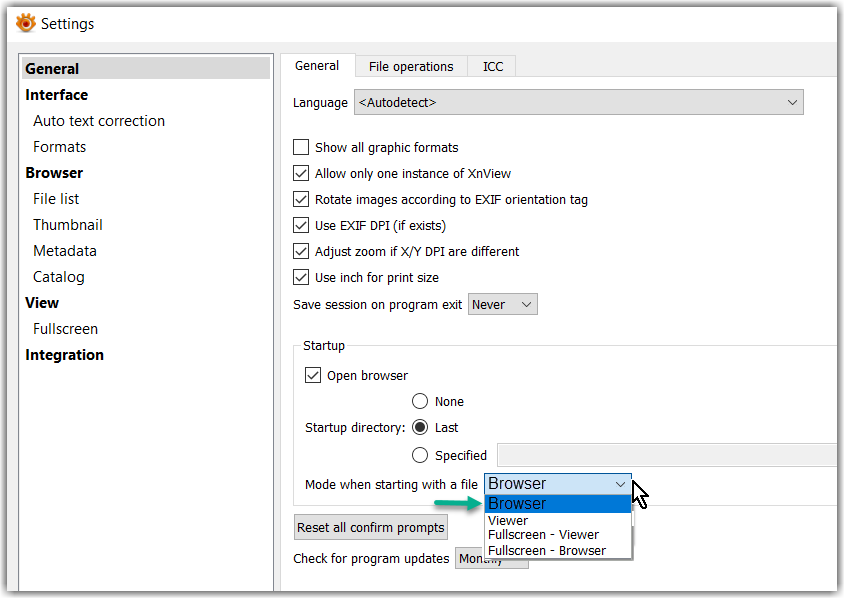Click the XnView icon in title bar
Screen dimensions: 845x599
[26, 23]
